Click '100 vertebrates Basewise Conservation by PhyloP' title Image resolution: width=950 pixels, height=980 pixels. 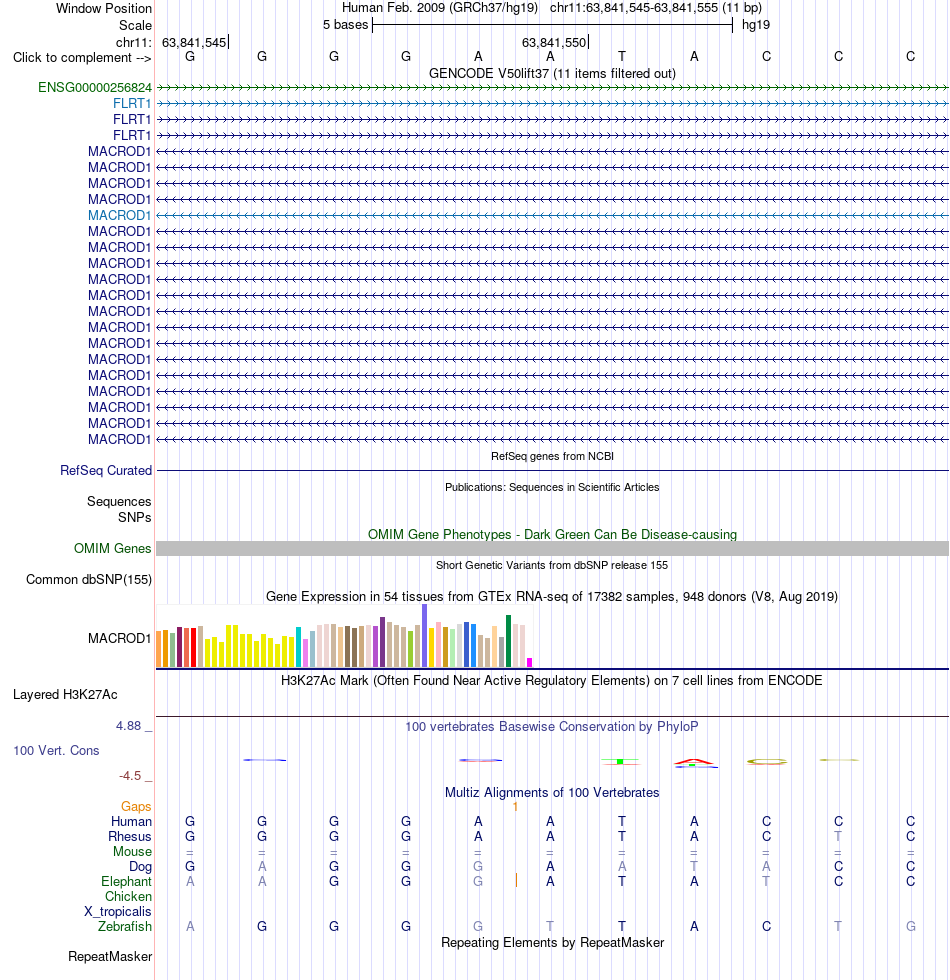pyautogui.click(x=552, y=727)
